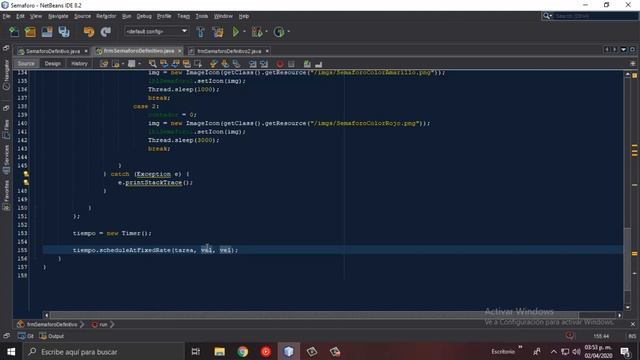Expand the Profile Project dropdown arrow
The image size is (640, 360).
tap(289, 32)
